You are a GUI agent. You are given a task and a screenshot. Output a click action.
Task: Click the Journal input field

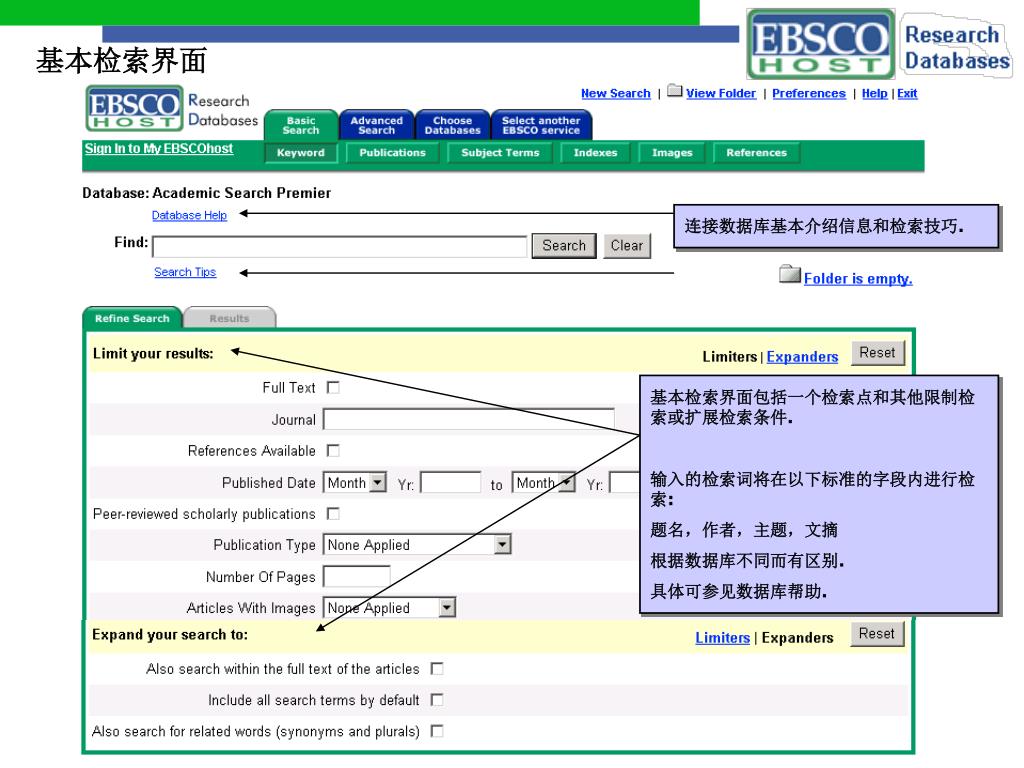coord(469,419)
